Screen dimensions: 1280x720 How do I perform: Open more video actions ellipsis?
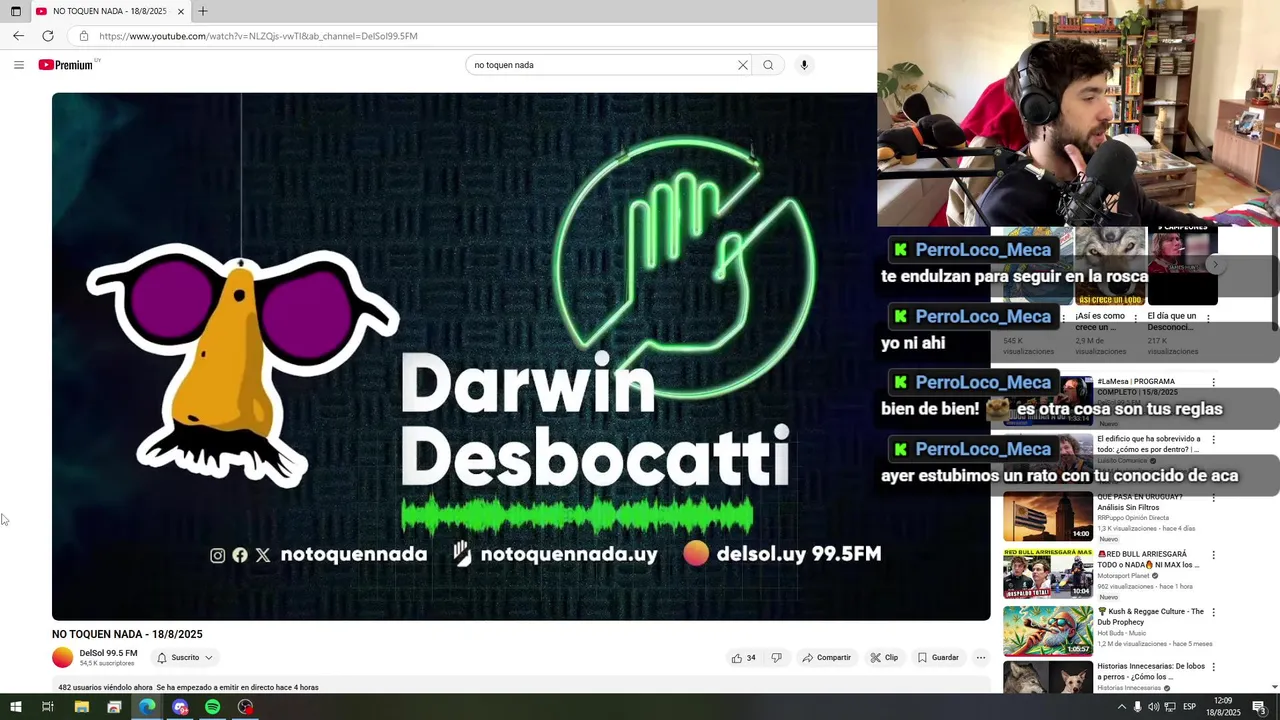click(x=981, y=658)
